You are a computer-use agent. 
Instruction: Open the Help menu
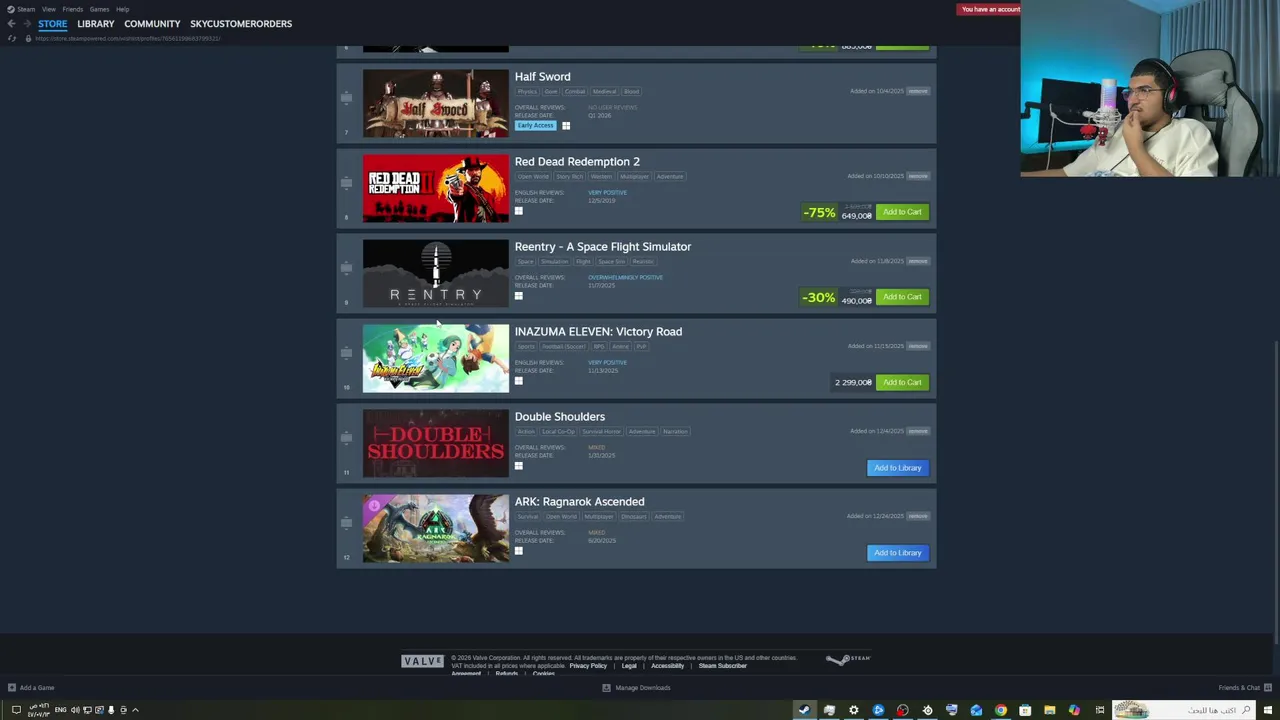[x=122, y=9]
